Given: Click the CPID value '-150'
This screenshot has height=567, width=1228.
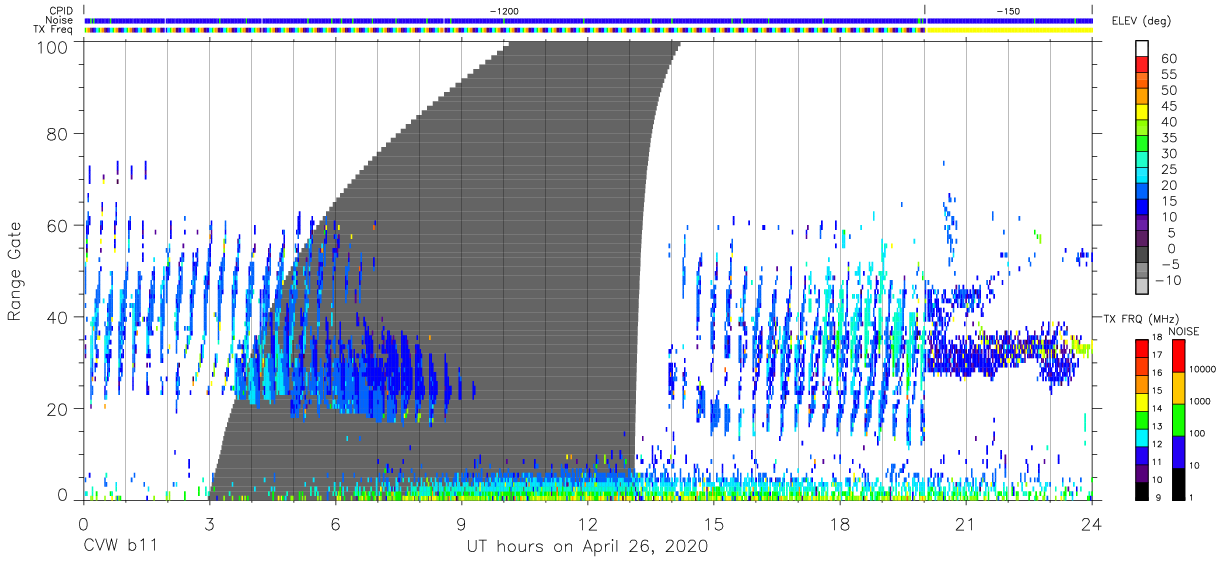Looking at the screenshot, I should [x=1007, y=10].
